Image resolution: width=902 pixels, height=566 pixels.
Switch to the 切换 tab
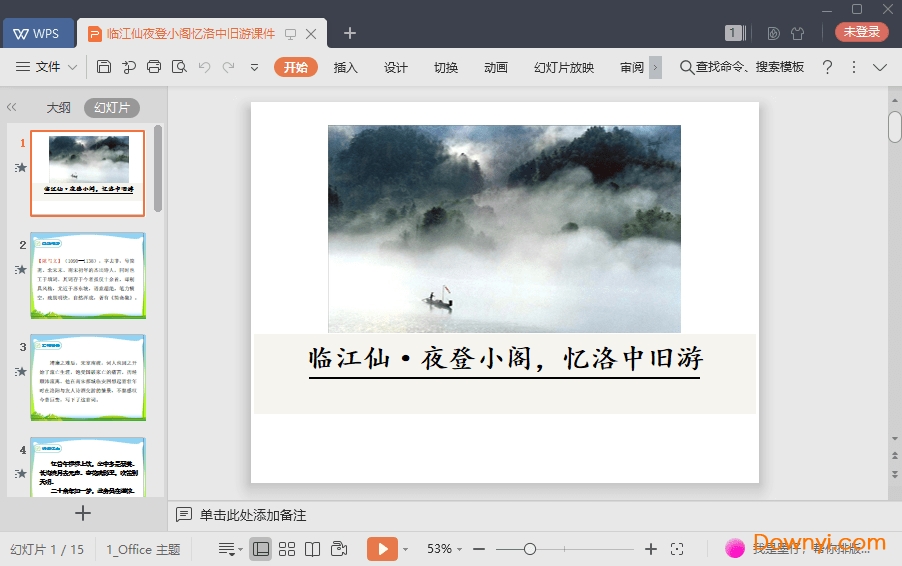pyautogui.click(x=446, y=67)
